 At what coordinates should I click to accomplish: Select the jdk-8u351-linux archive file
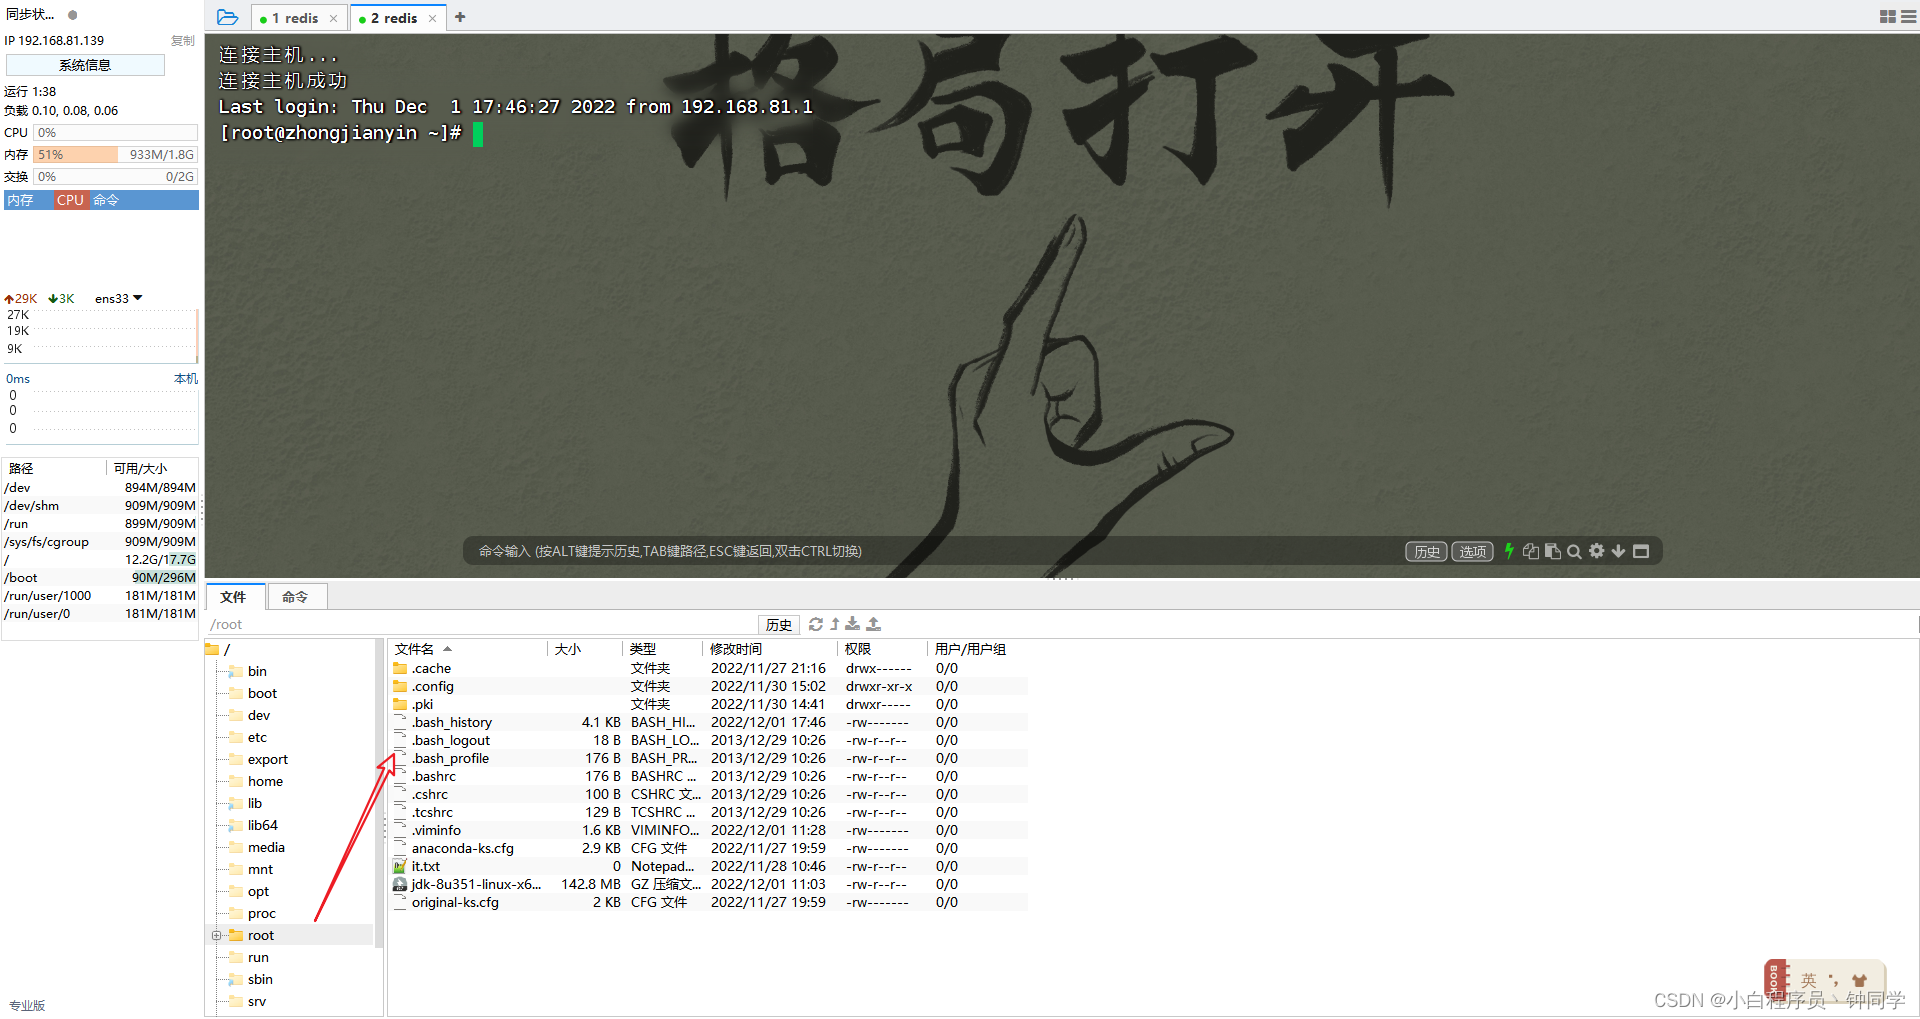click(x=709, y=884)
